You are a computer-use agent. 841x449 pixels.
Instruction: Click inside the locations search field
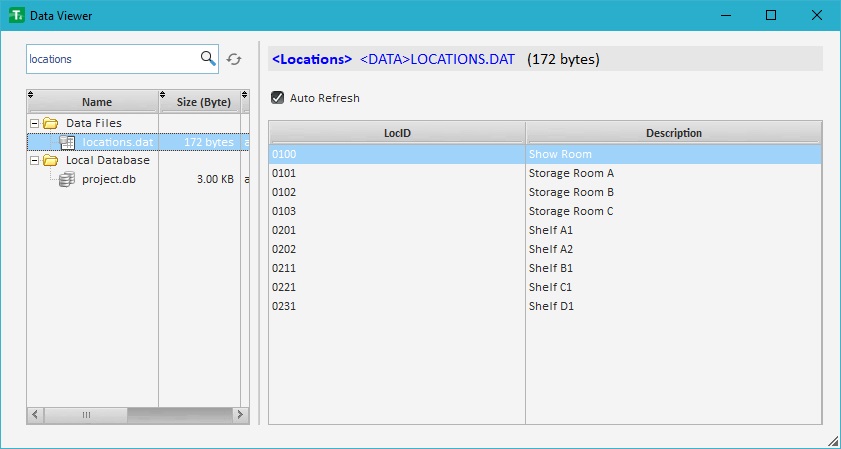click(x=110, y=59)
